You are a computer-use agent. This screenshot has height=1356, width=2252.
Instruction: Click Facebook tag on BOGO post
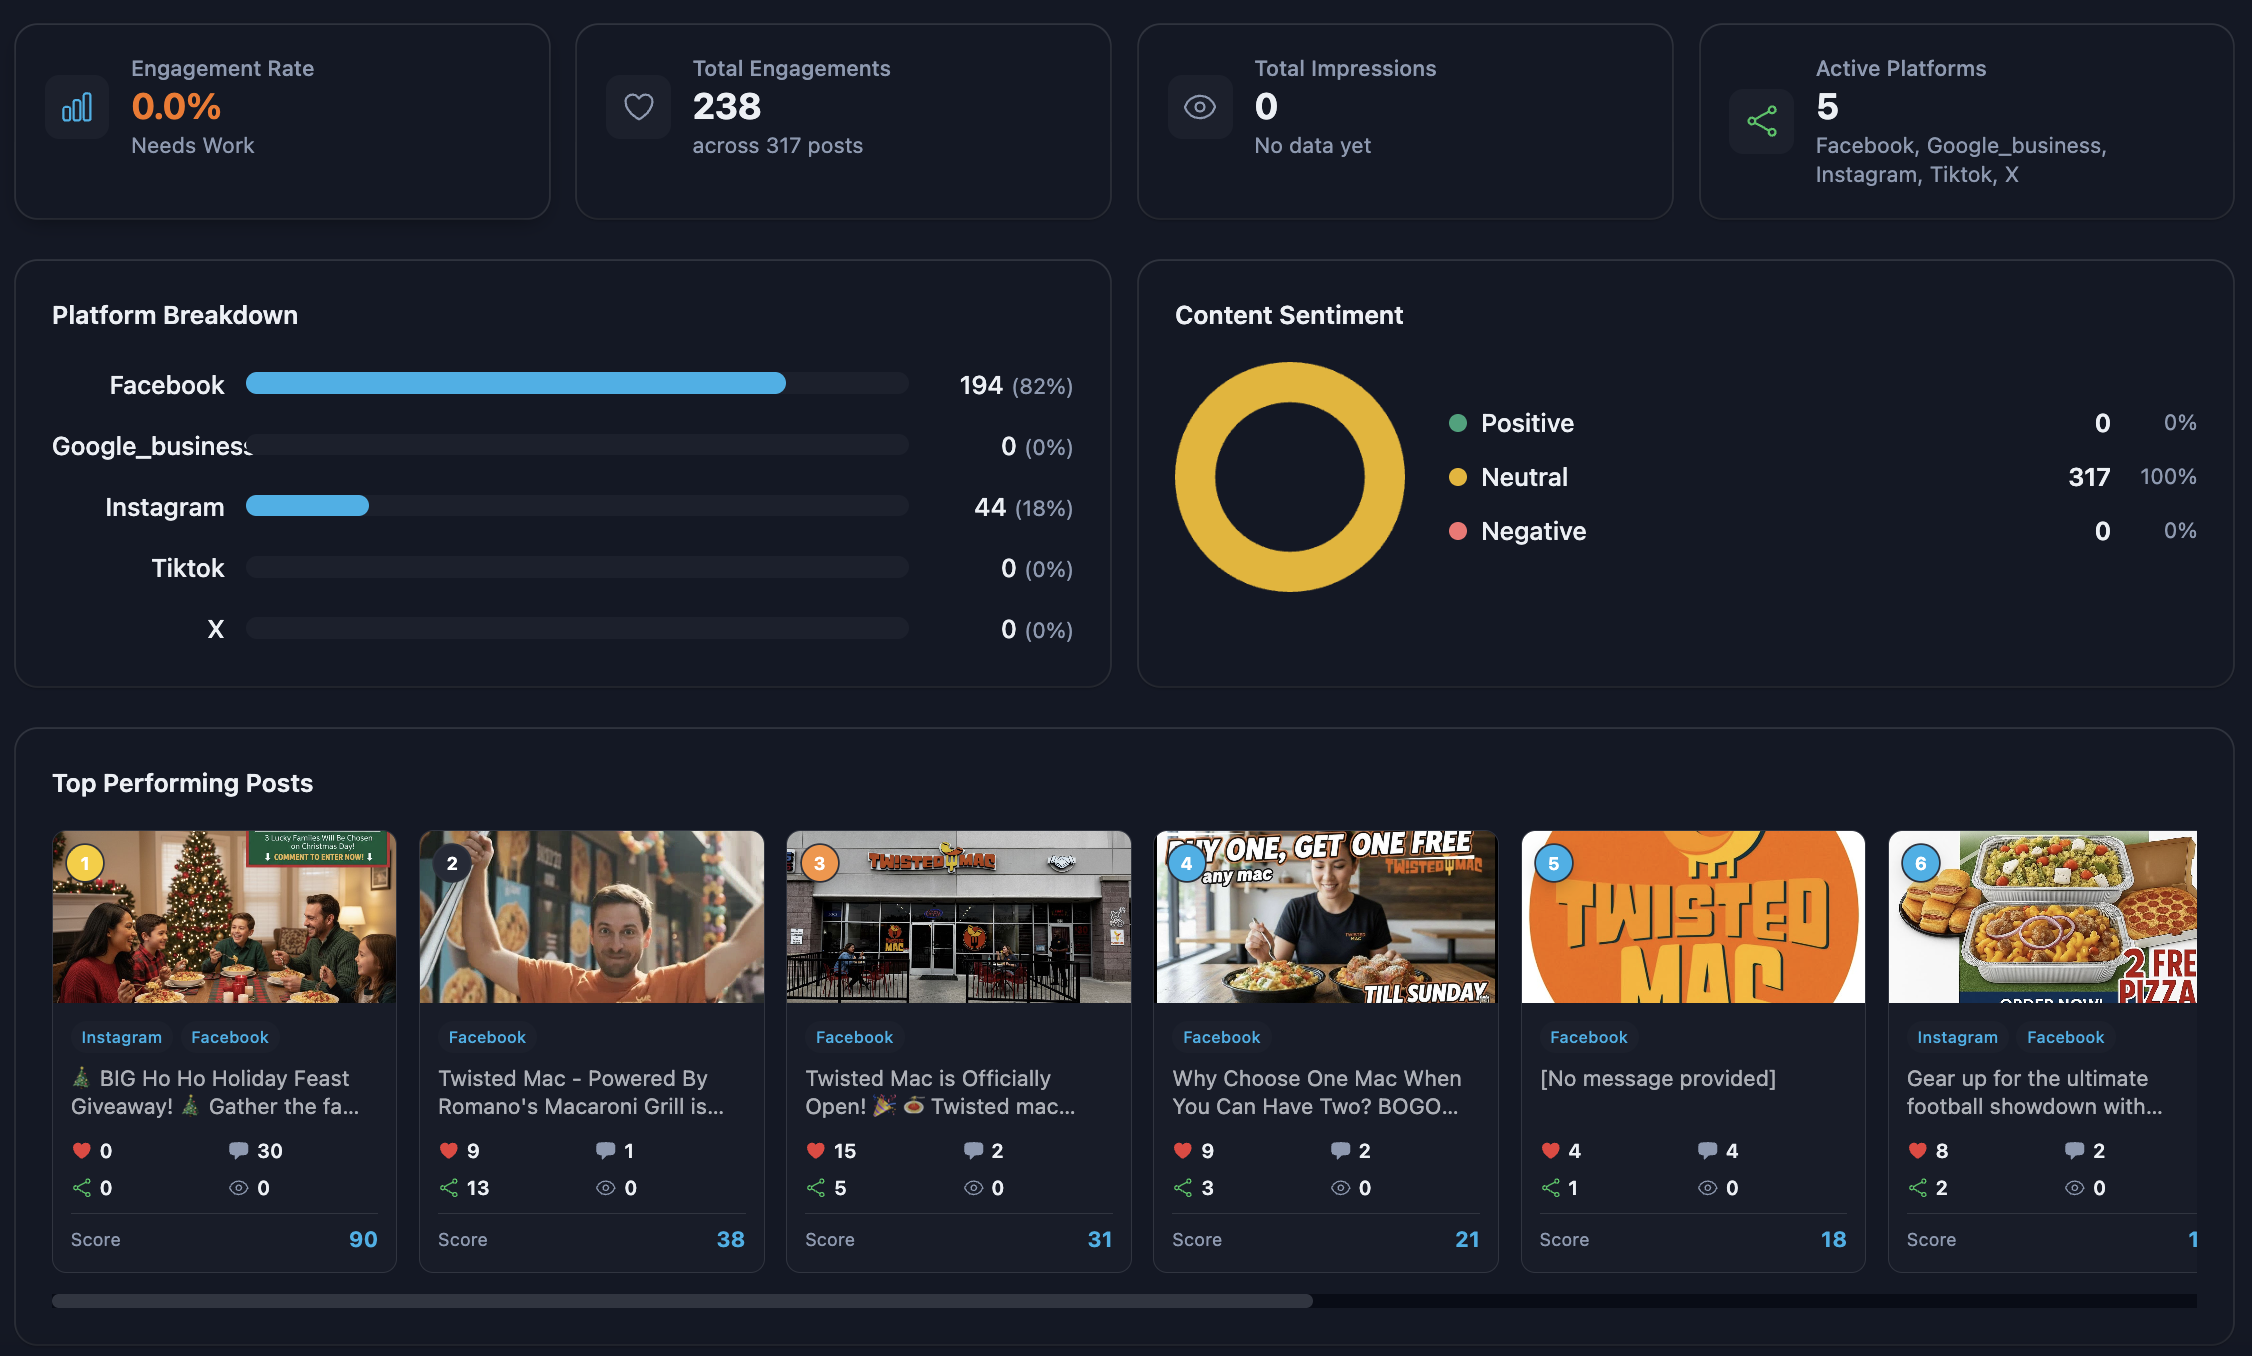[x=1221, y=1038]
